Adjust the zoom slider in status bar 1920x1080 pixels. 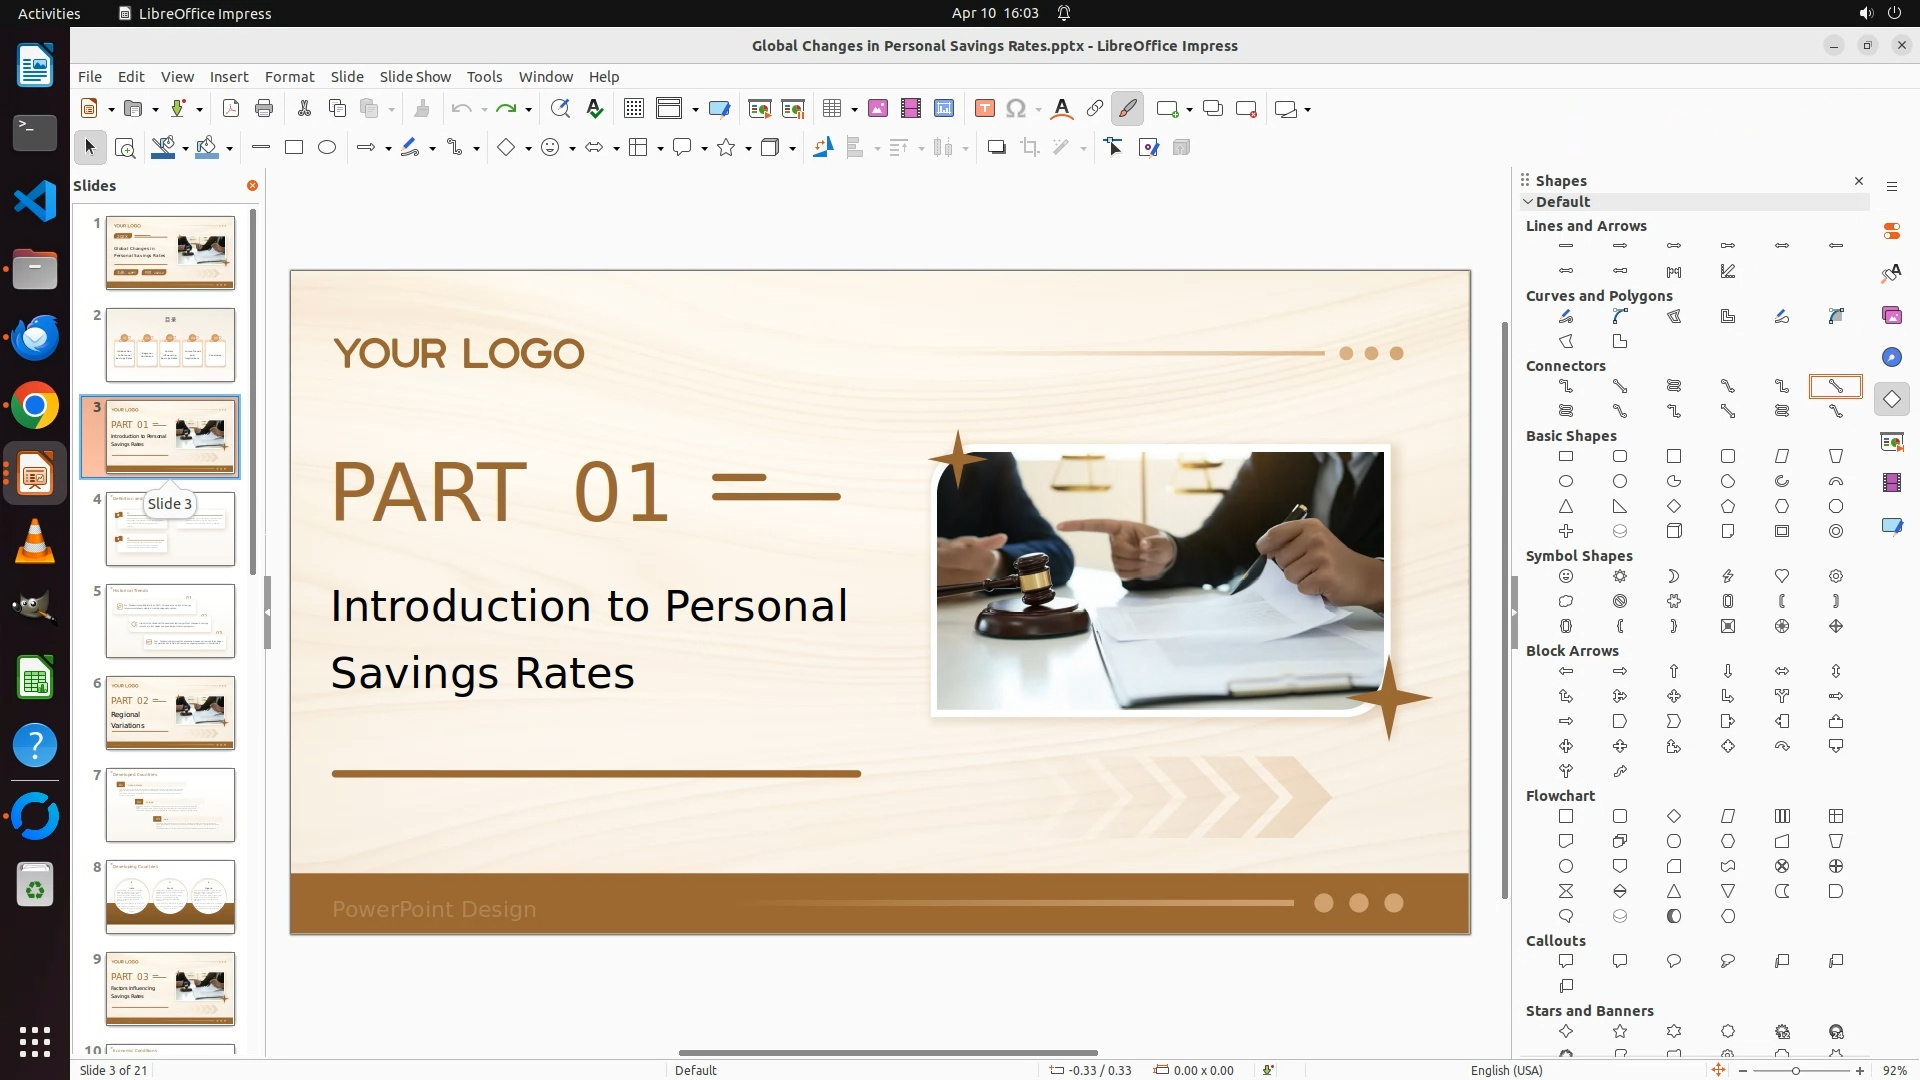[x=1796, y=1071]
